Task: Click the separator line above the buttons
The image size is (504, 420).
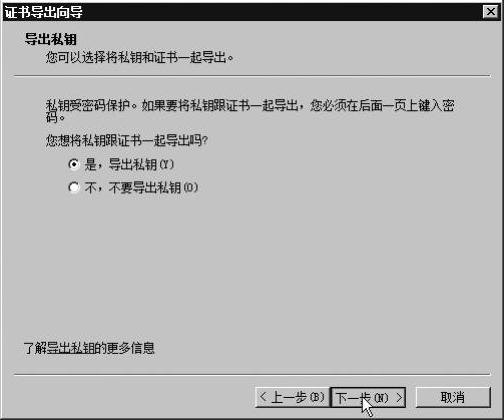Action: click(252, 374)
